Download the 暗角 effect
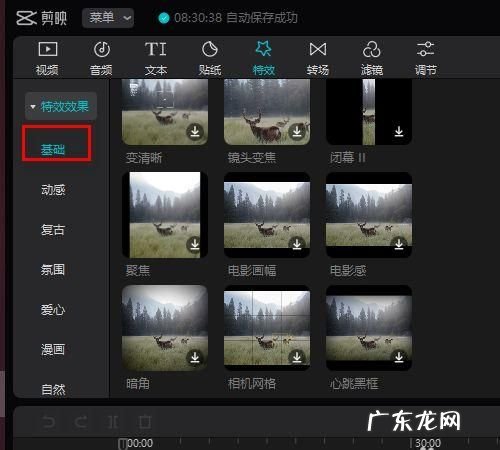This screenshot has width=500, height=450. 195,357
